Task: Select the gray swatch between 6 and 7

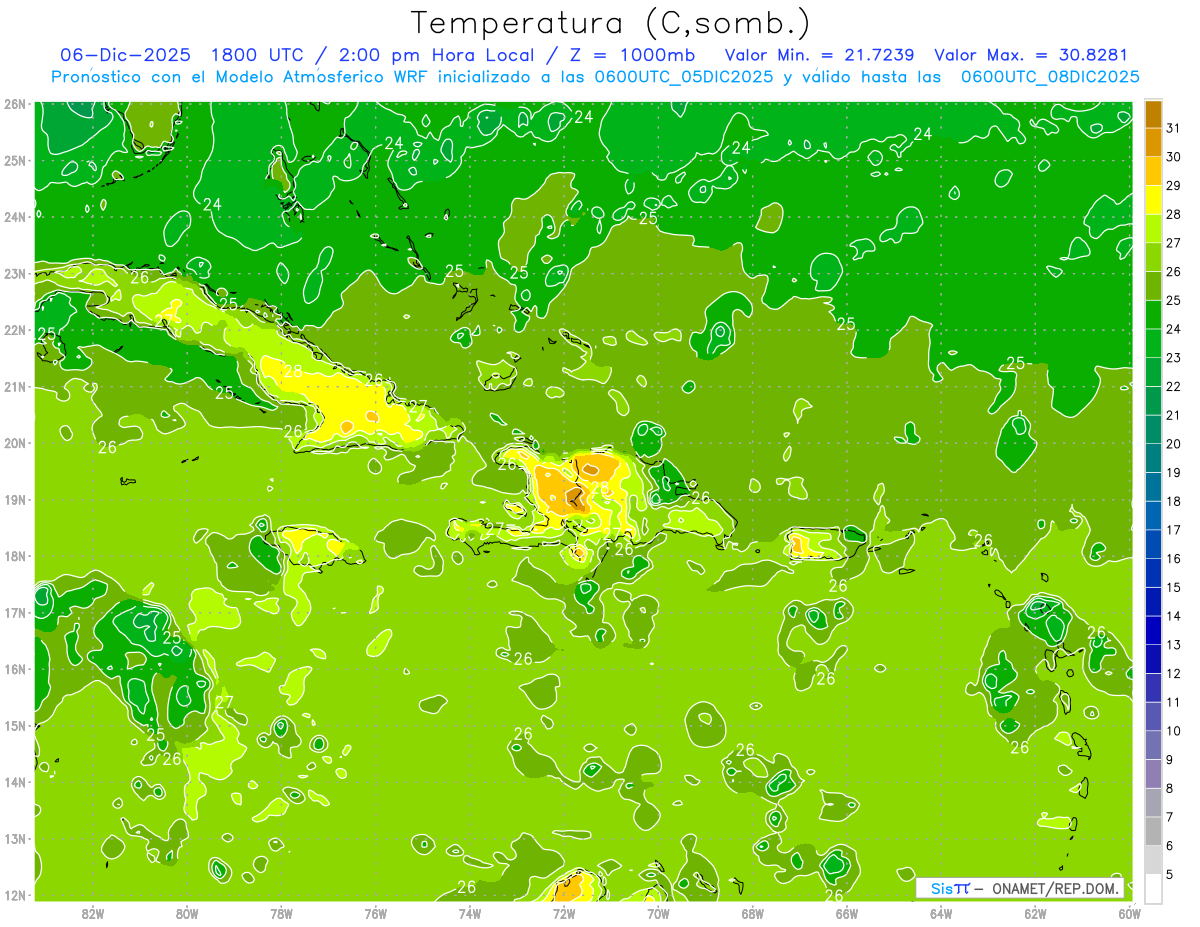Action: 1153,831
